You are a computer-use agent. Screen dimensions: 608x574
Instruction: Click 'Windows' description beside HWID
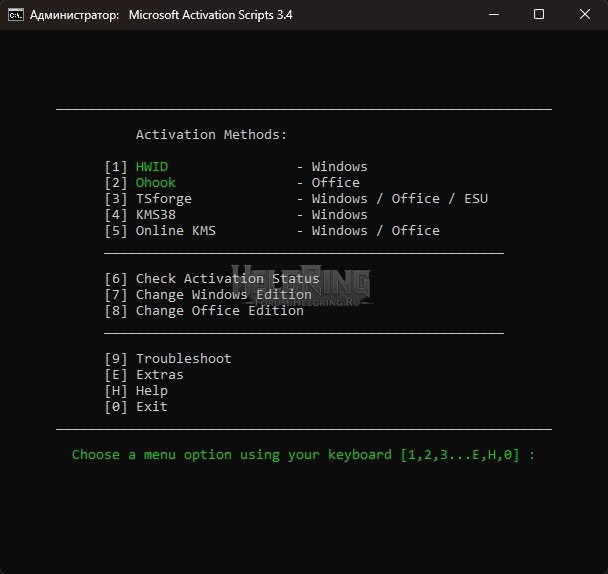tap(340, 167)
